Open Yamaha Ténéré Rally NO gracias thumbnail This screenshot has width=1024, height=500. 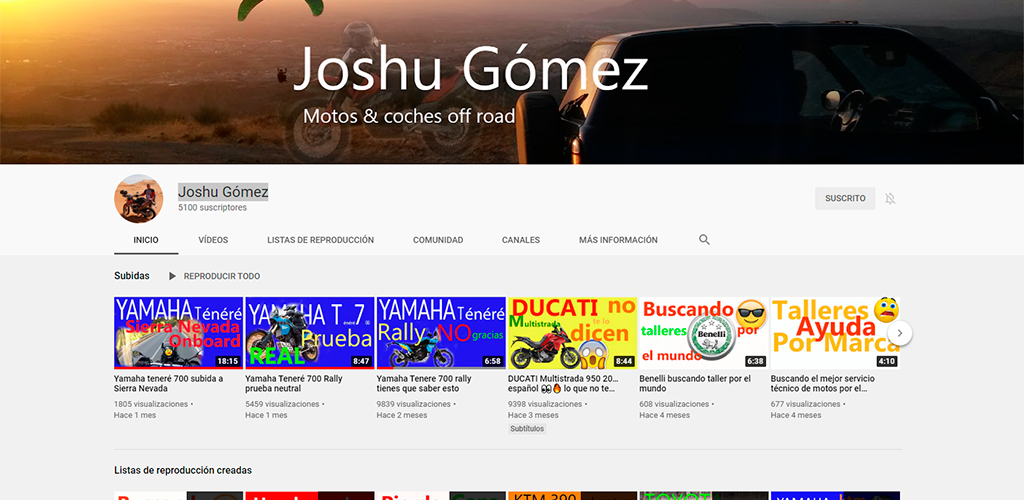click(441, 333)
